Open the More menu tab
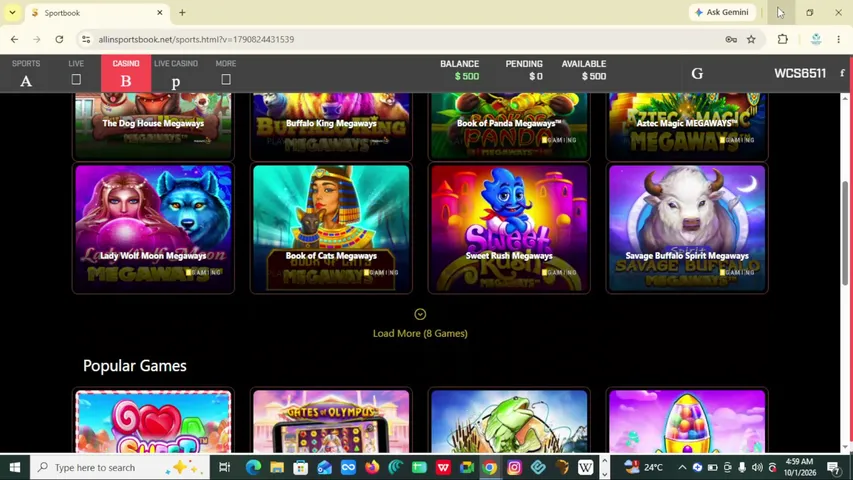 (x=226, y=73)
